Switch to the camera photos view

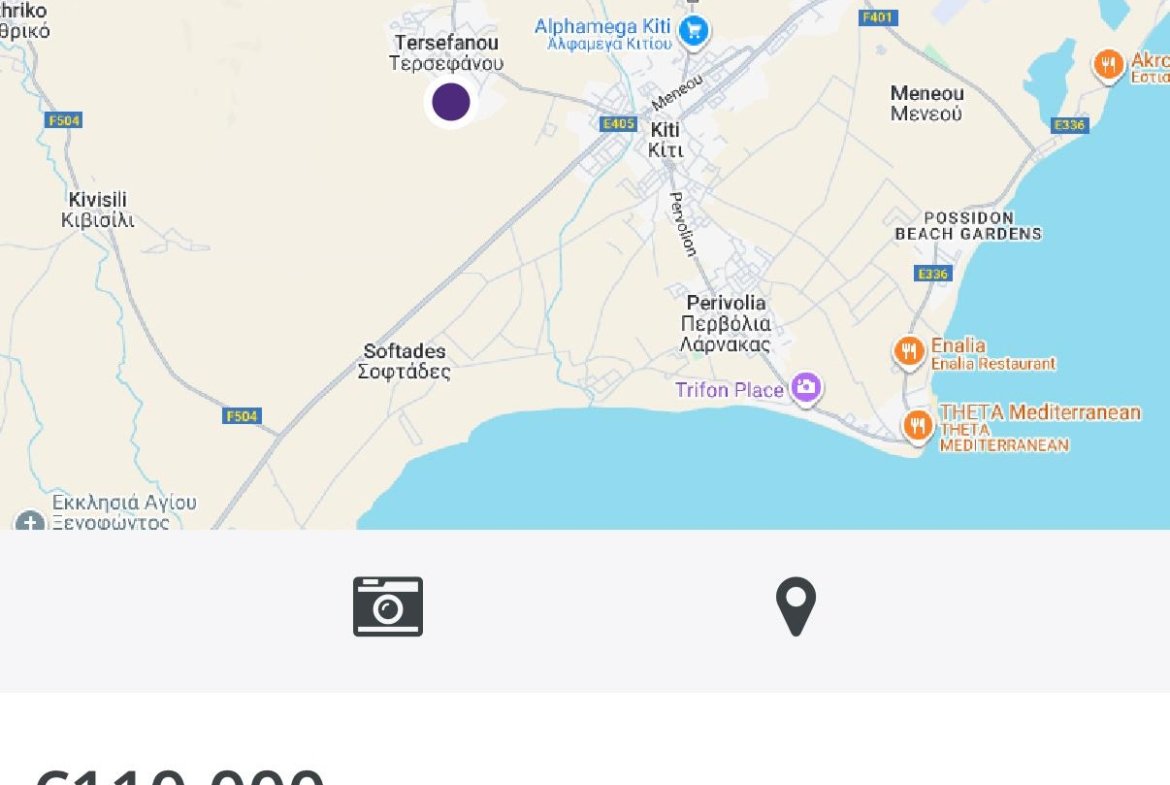(x=388, y=606)
